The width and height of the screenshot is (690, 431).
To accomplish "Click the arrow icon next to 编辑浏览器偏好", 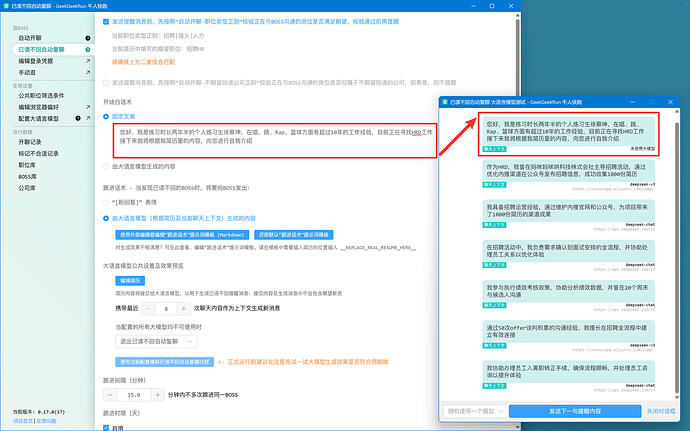I will tap(88, 107).
